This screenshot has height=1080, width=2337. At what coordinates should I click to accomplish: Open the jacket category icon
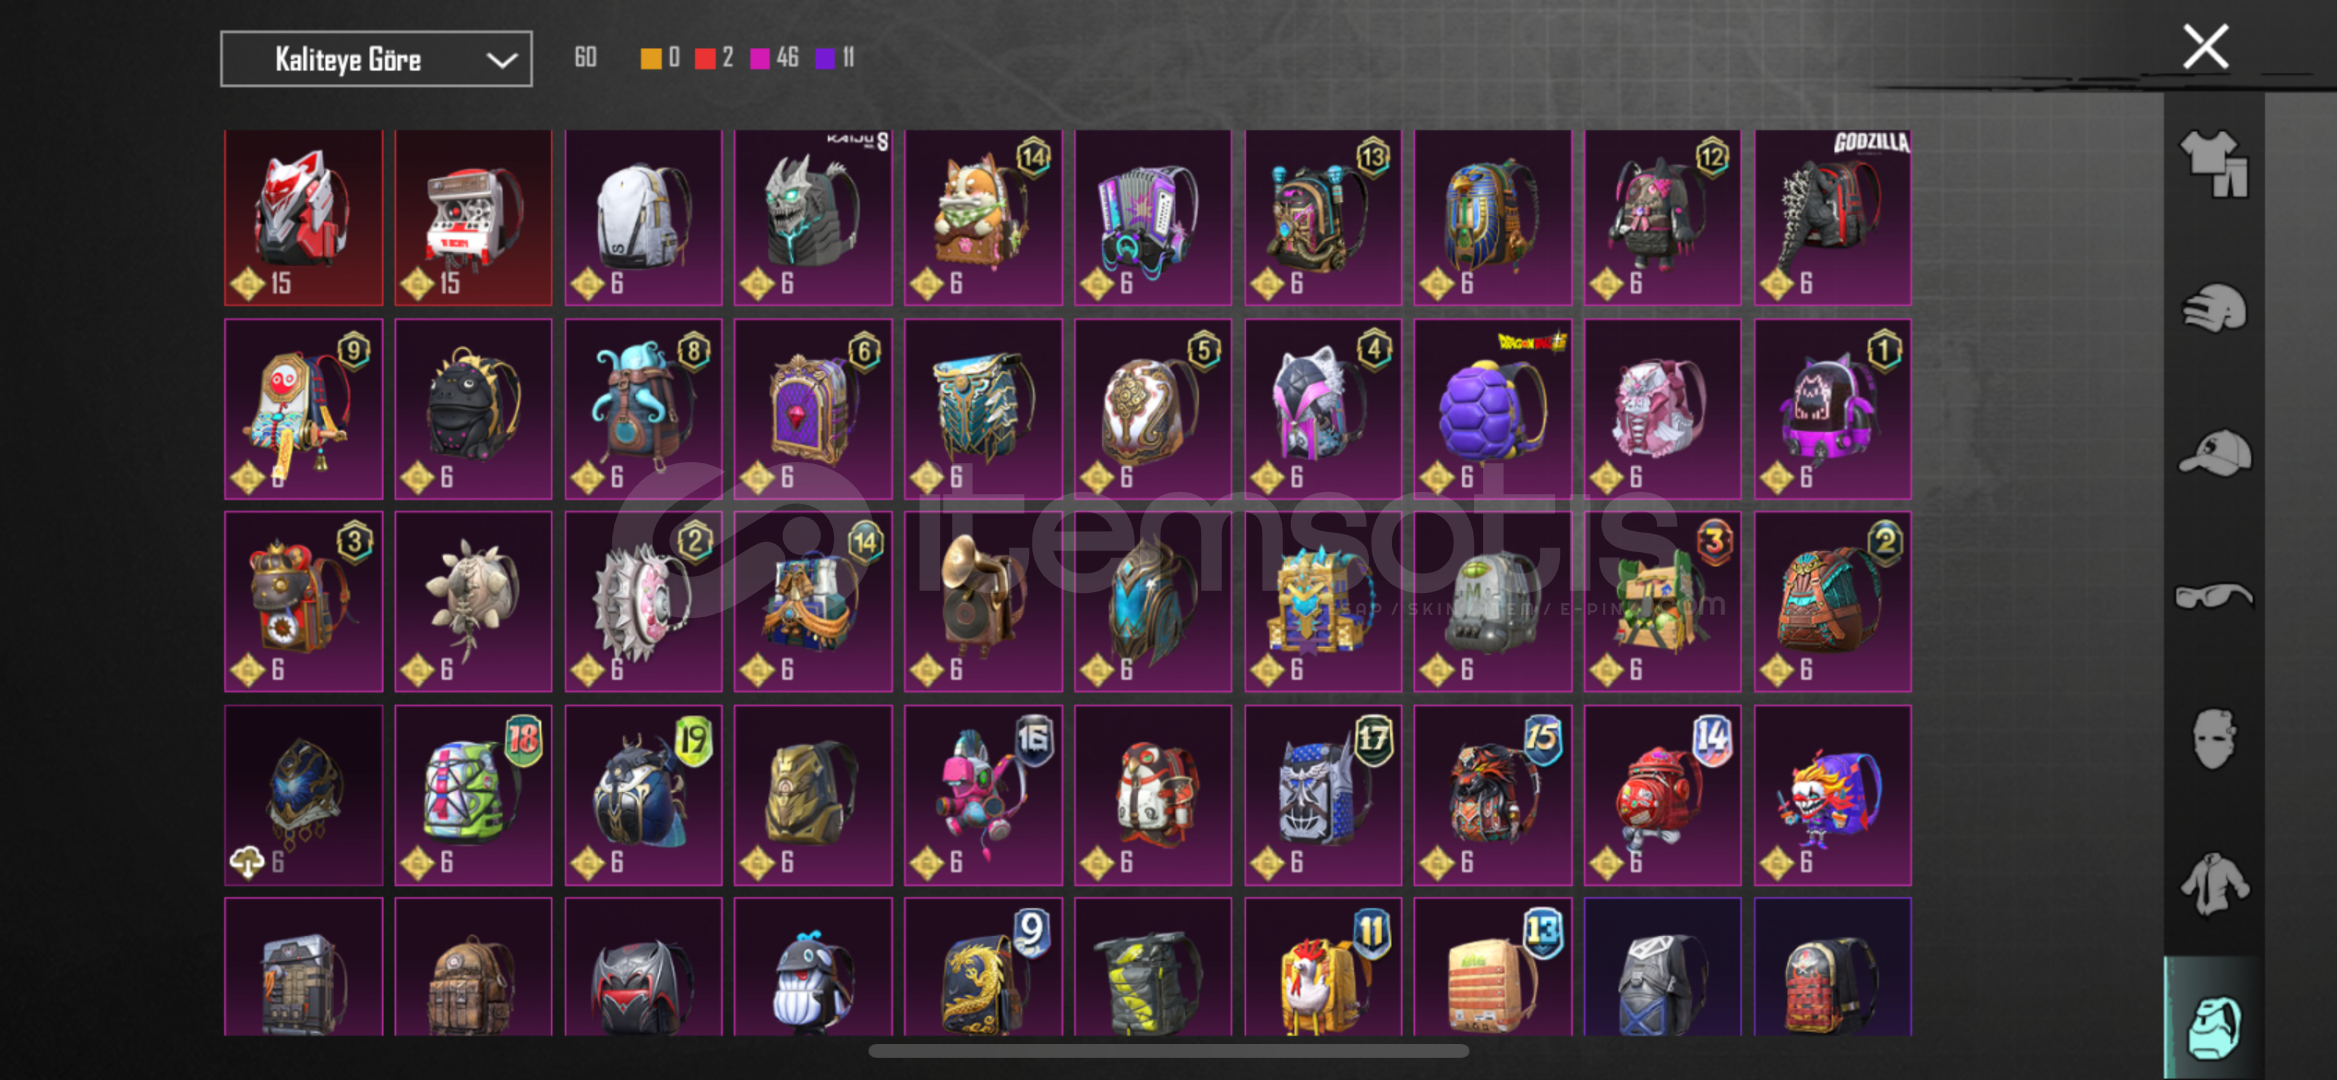[2214, 884]
